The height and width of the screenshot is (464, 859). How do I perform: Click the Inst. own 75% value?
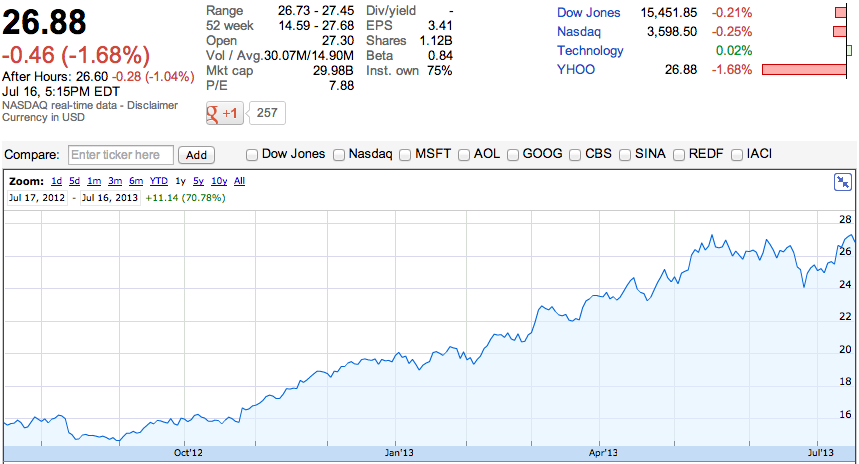pos(440,71)
